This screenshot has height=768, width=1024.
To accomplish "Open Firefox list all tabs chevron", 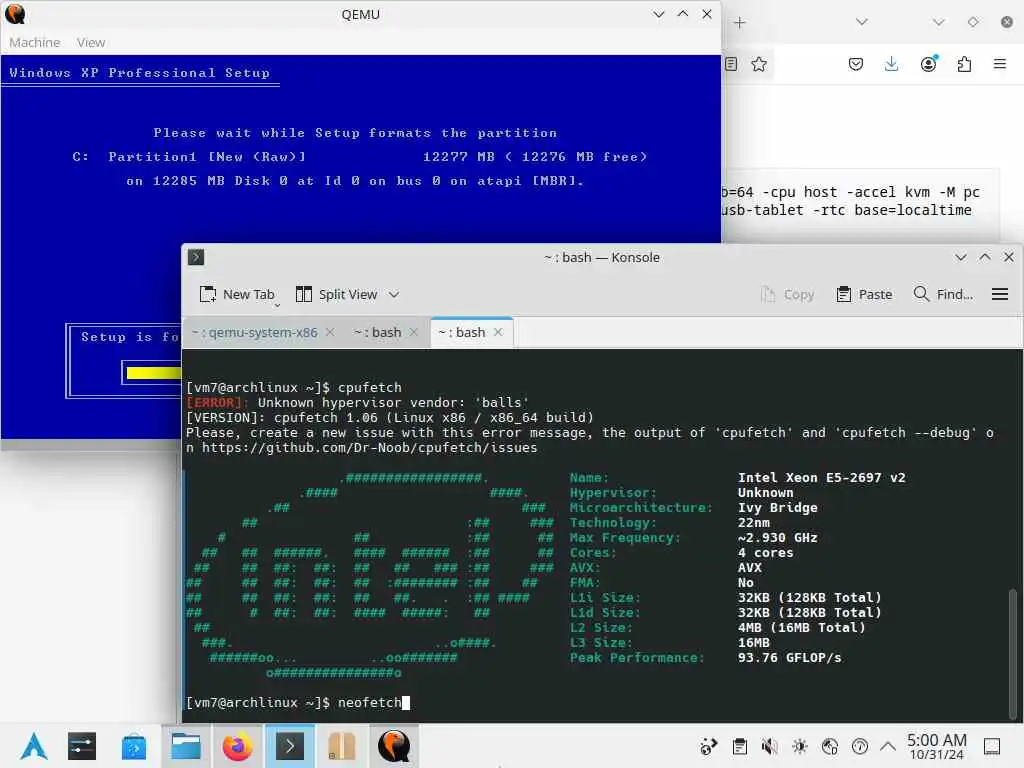I will click(862, 22).
